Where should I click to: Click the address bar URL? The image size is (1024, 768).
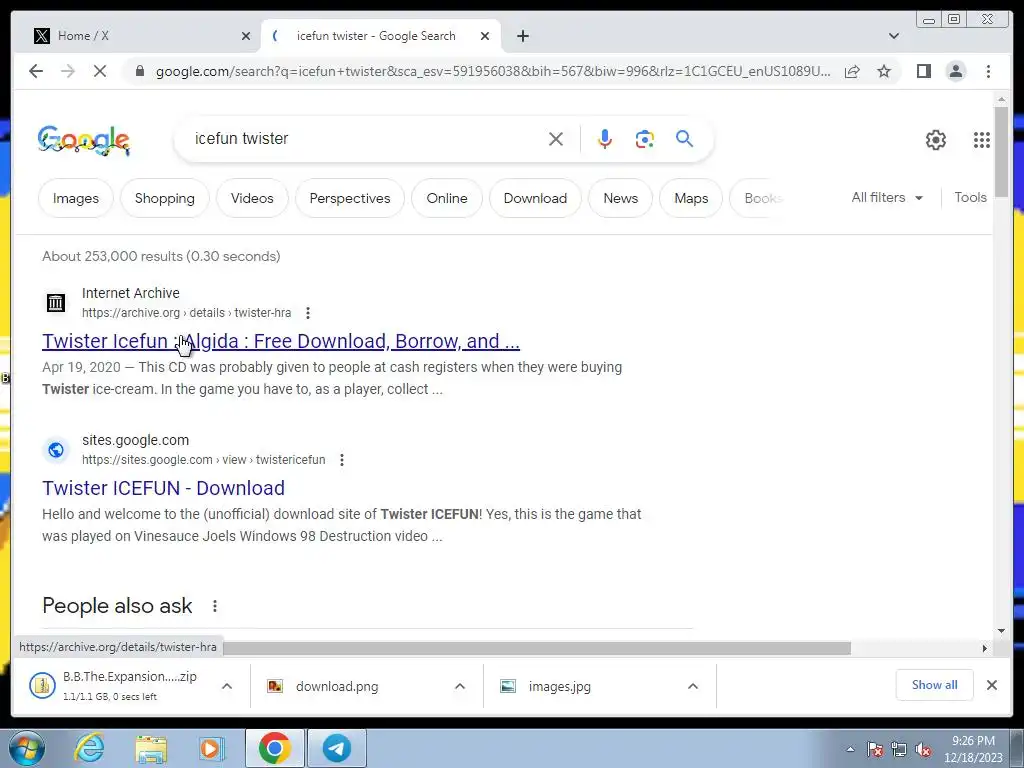pyautogui.click(x=493, y=71)
